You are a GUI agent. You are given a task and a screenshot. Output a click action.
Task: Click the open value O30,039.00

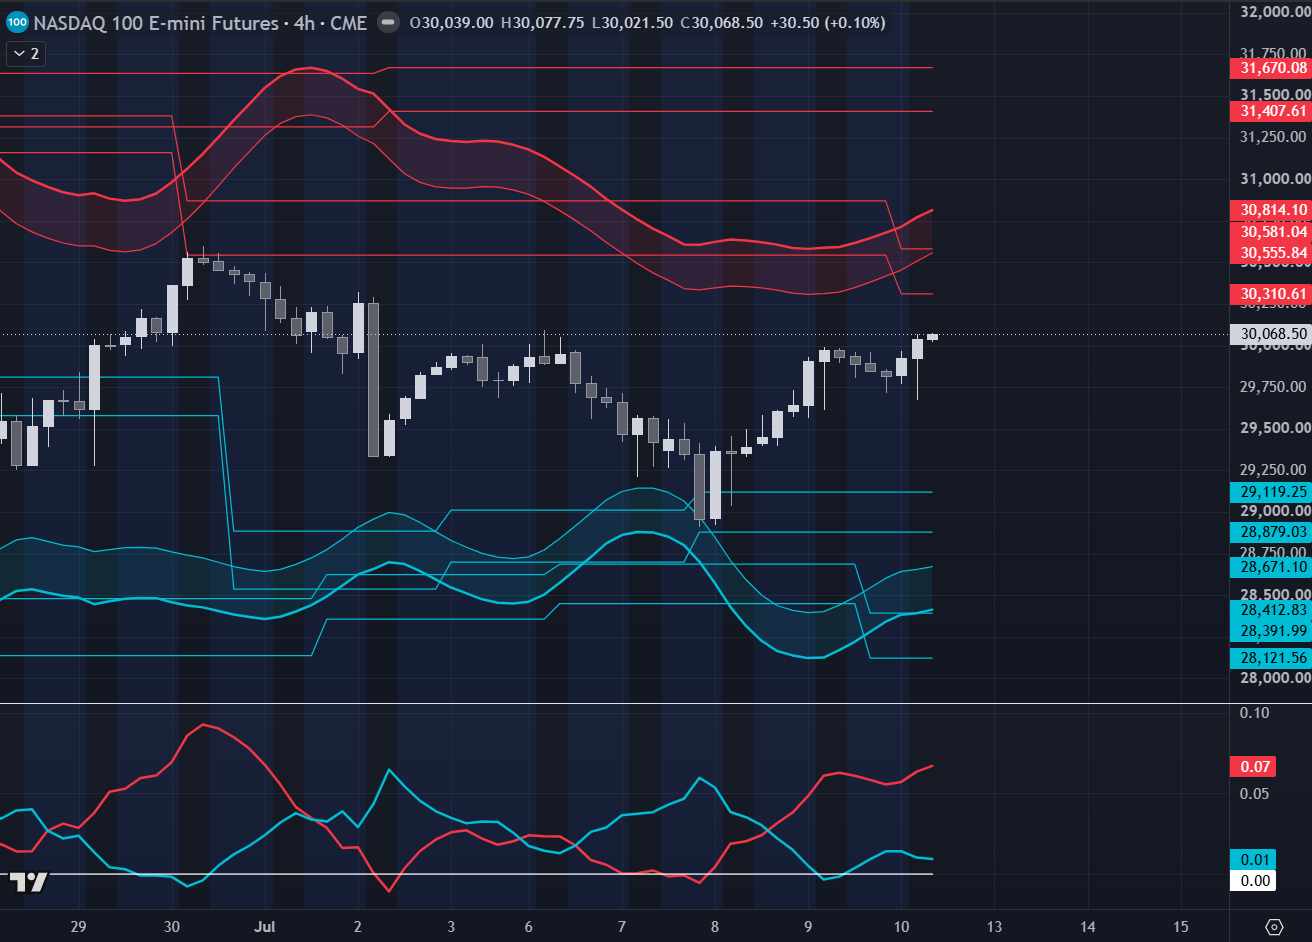(x=452, y=22)
